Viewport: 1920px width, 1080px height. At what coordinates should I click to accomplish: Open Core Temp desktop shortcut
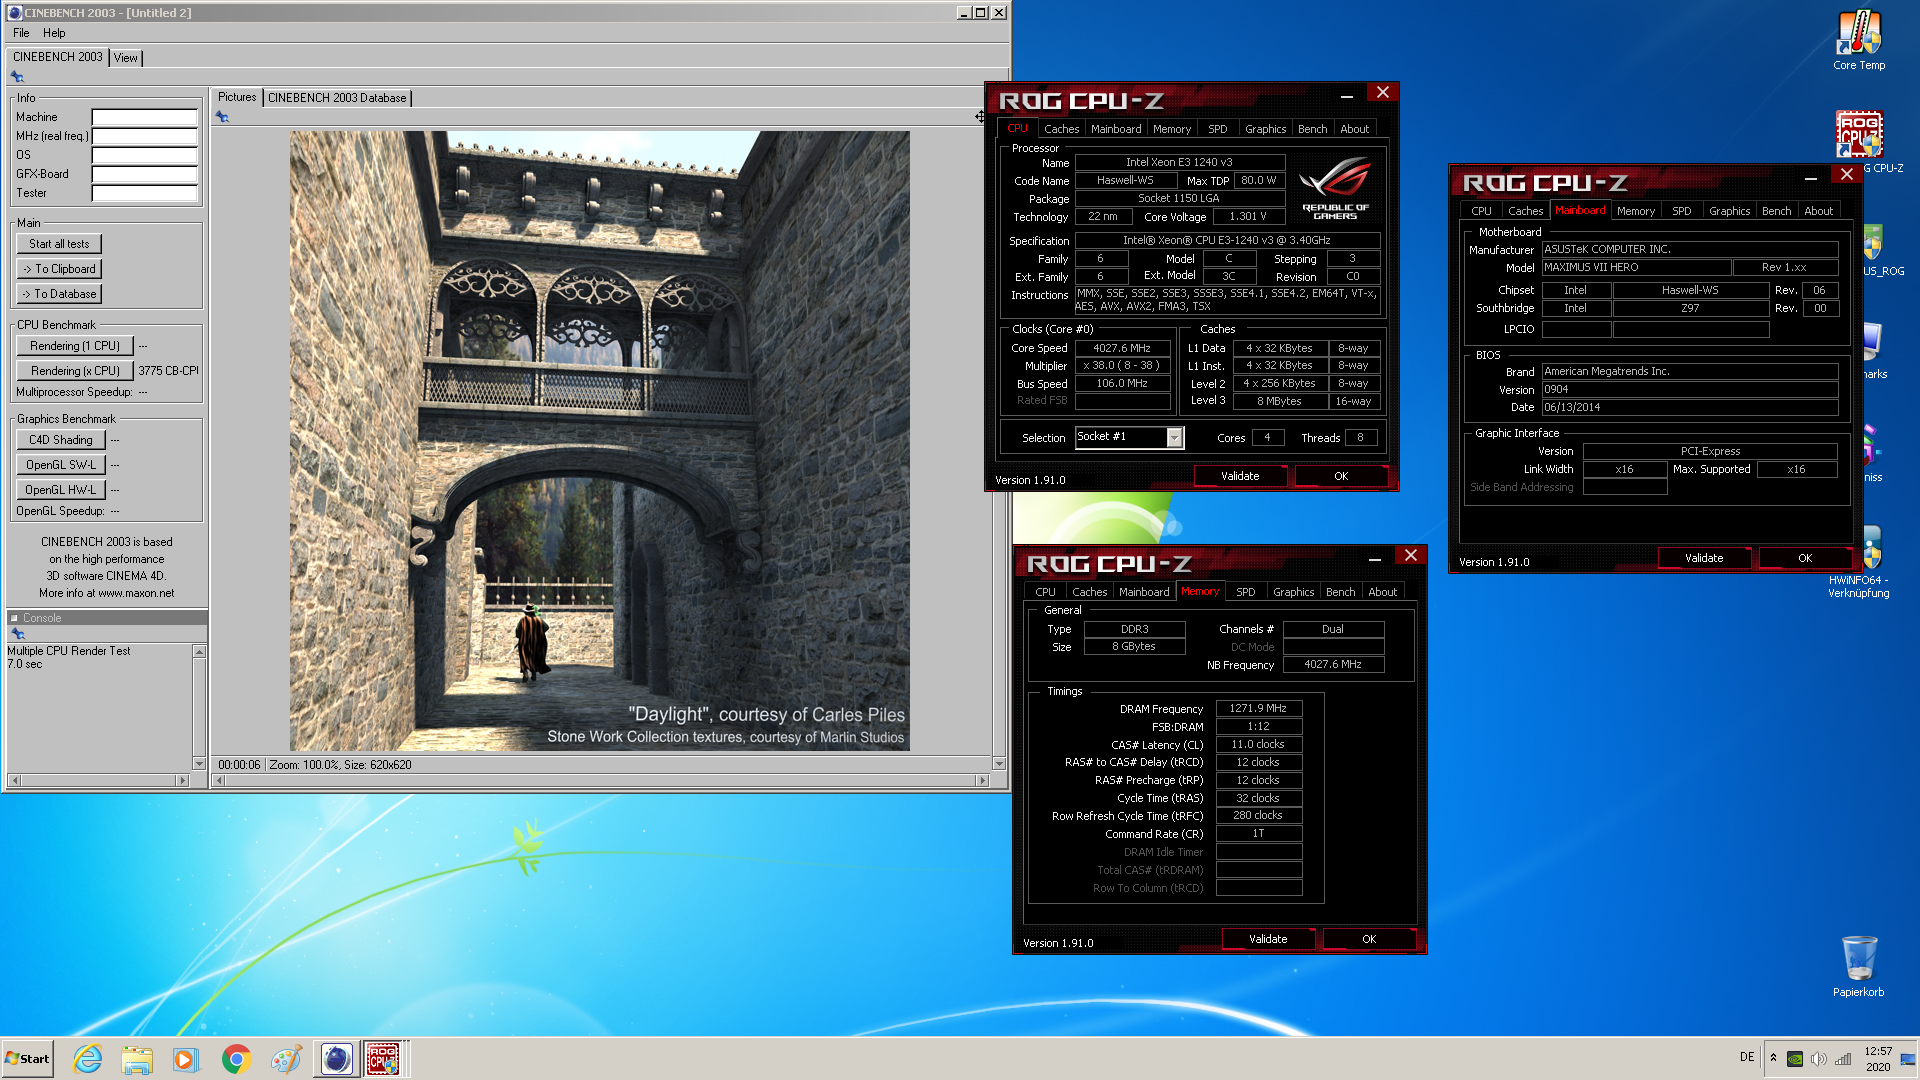[1858, 40]
